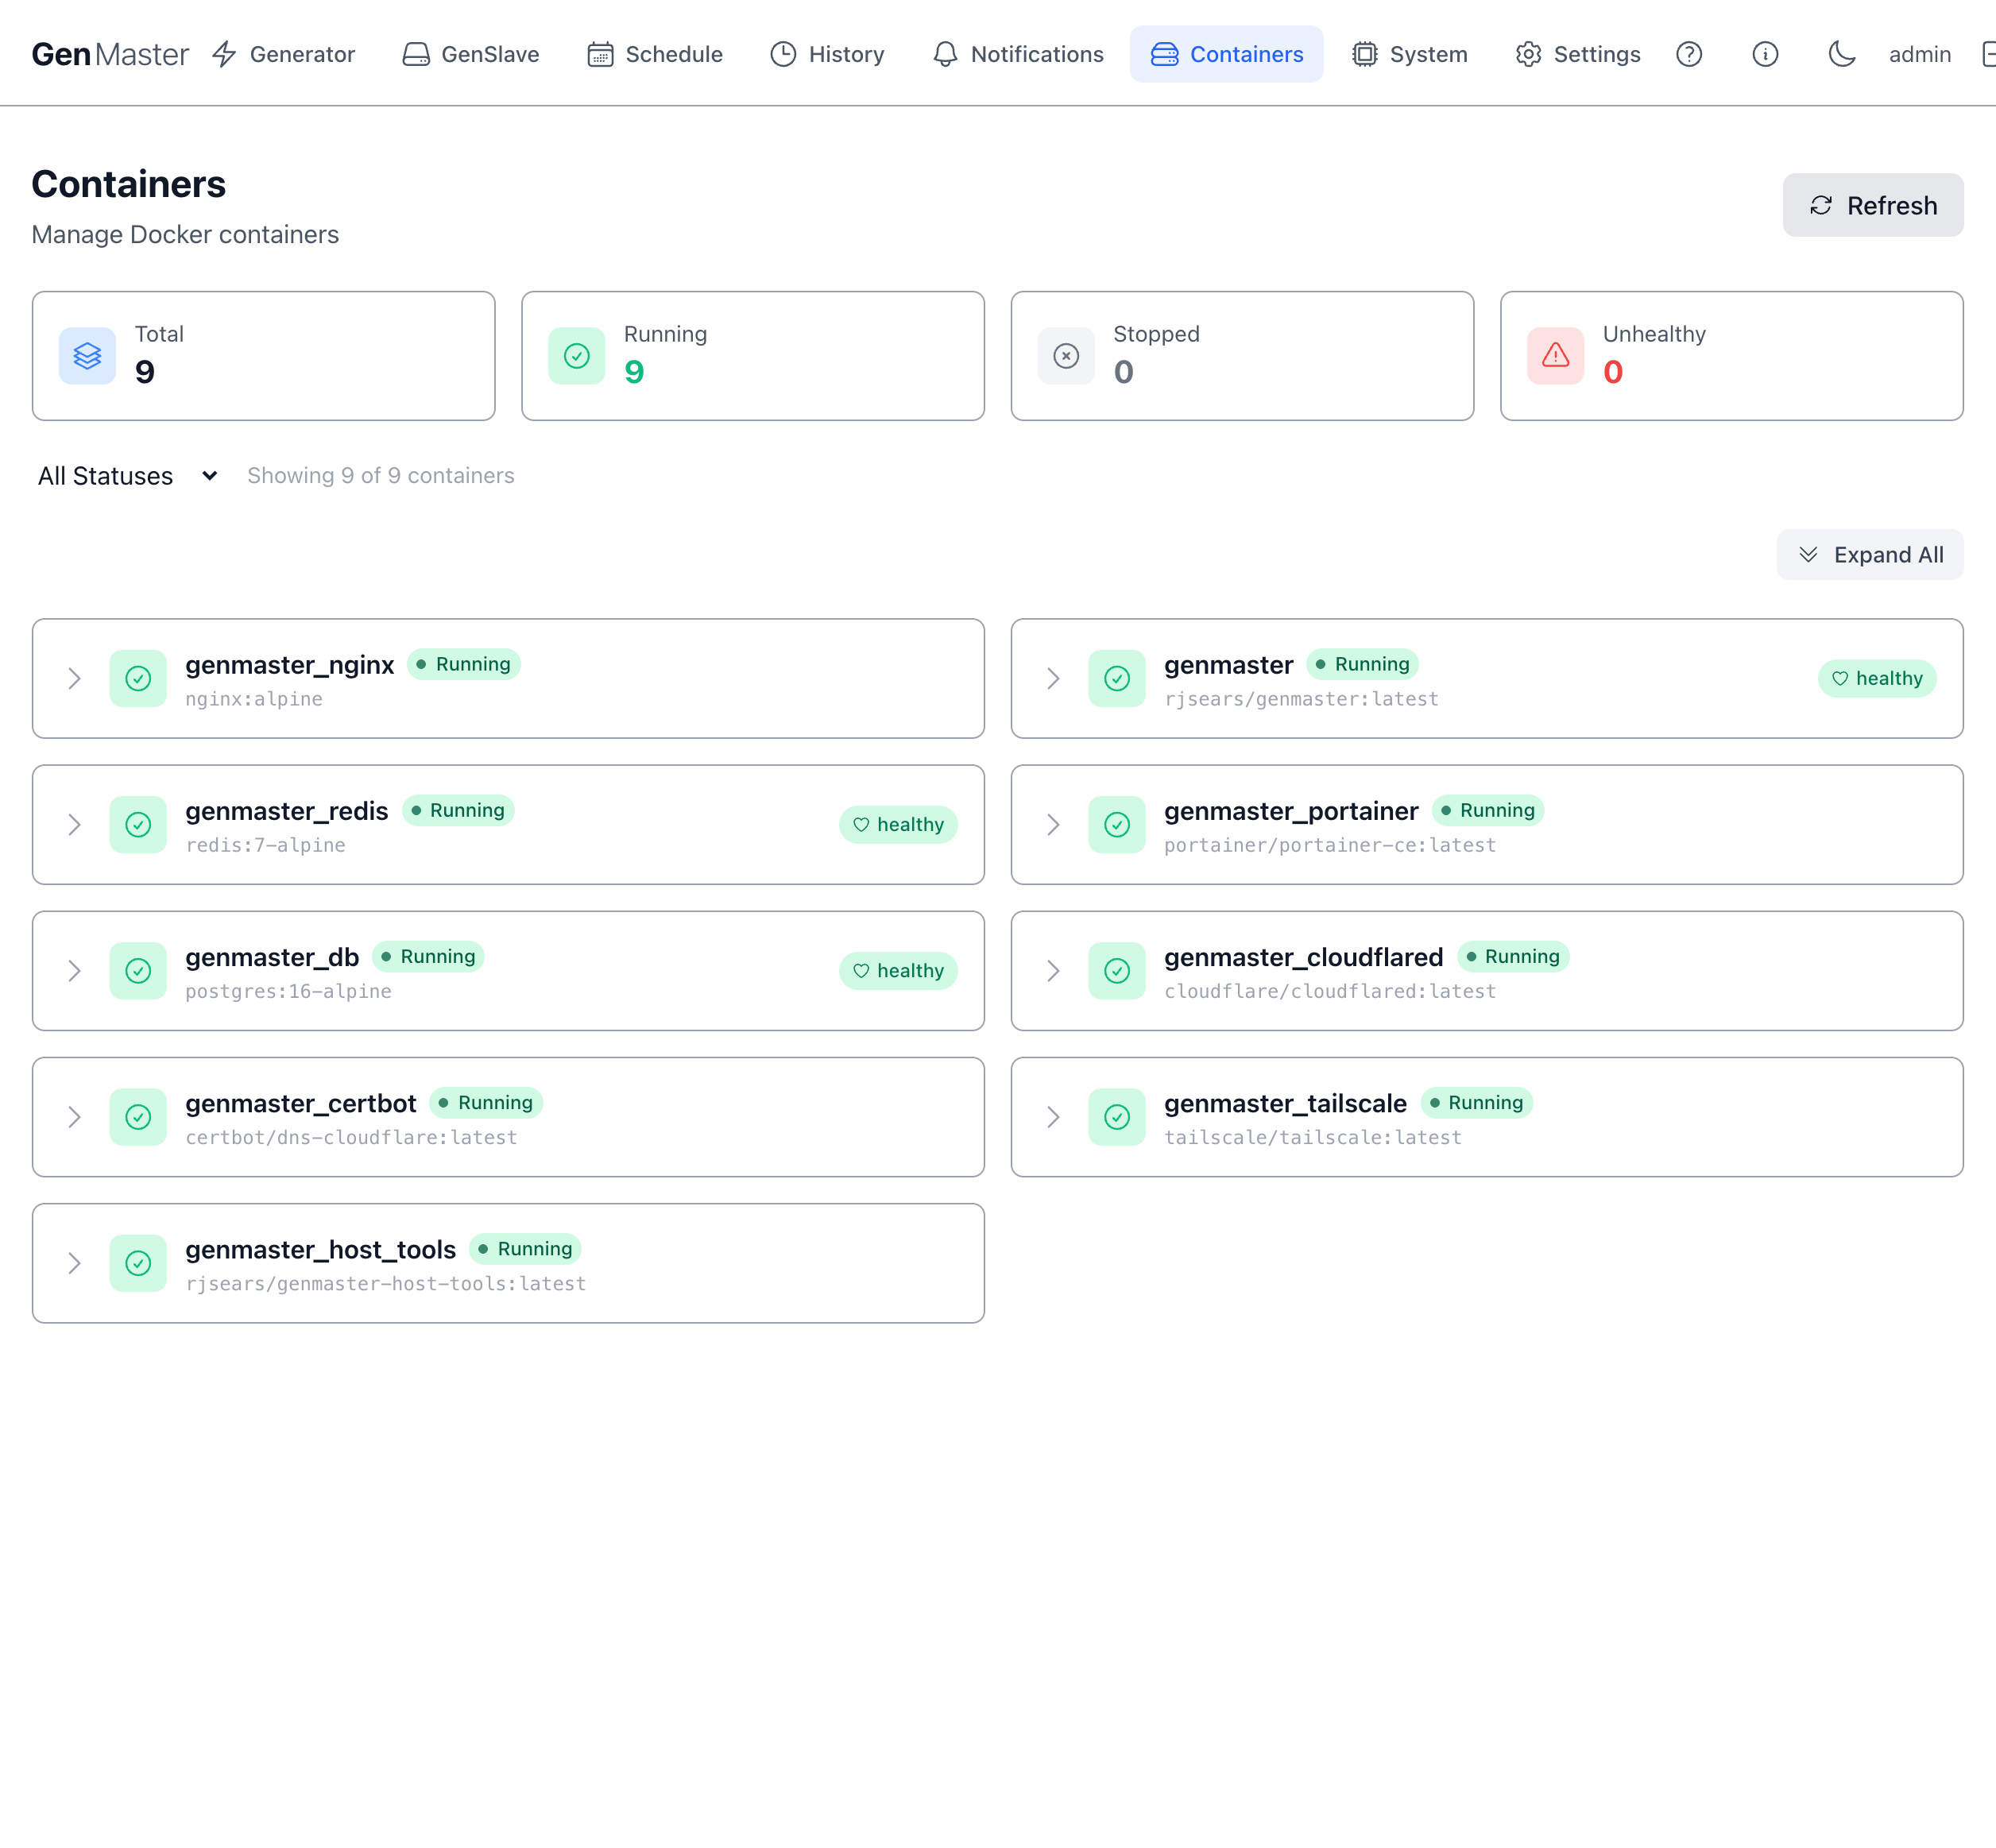Click Running badge on genmaster_tailscale
The width and height of the screenshot is (1996, 1848).
pos(1477,1102)
